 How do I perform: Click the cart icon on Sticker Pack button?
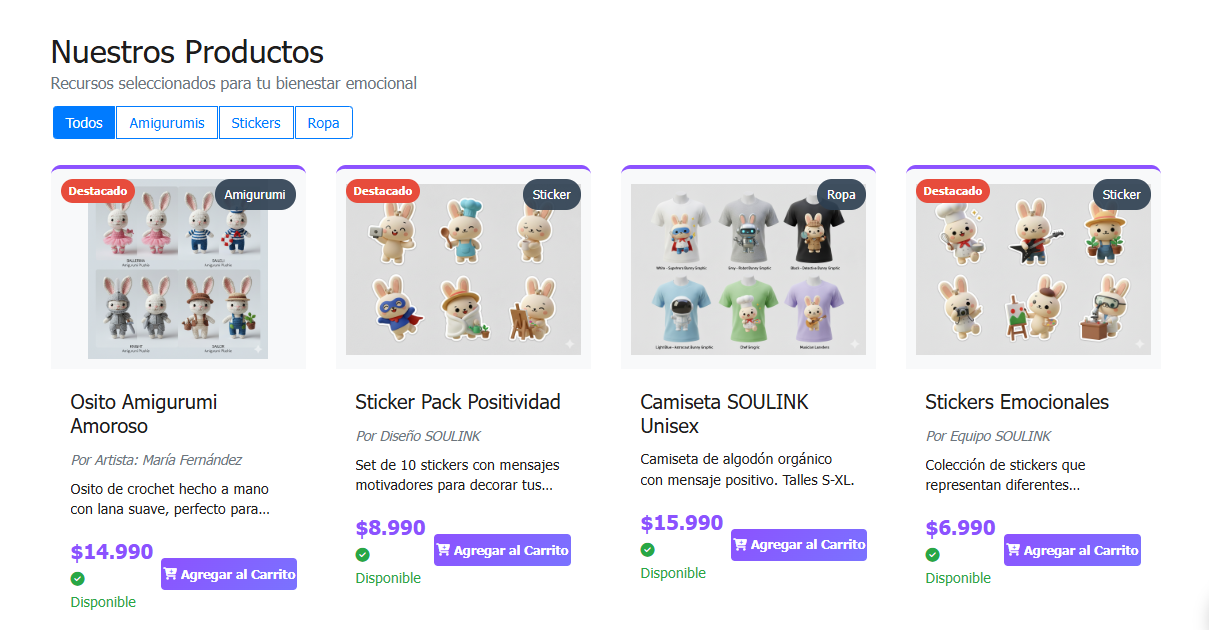pos(443,549)
